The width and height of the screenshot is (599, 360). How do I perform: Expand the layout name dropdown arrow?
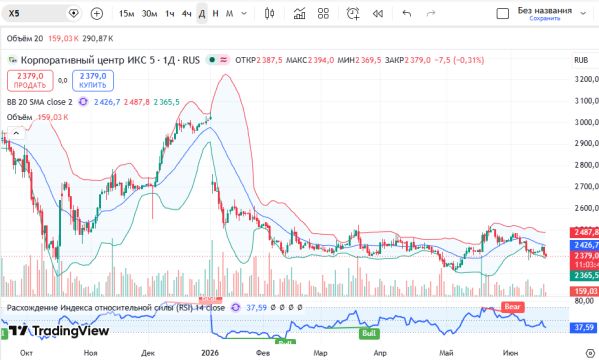(x=583, y=13)
